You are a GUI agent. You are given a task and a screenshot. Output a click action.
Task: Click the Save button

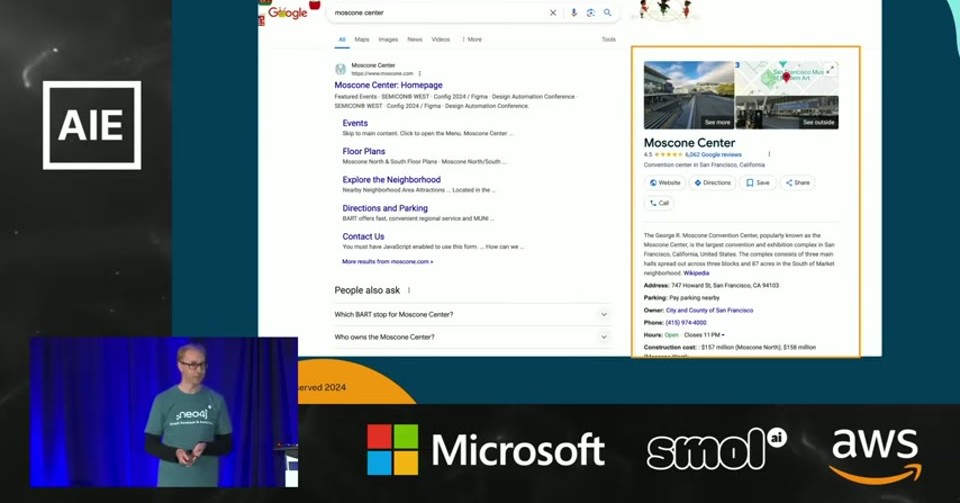click(757, 182)
